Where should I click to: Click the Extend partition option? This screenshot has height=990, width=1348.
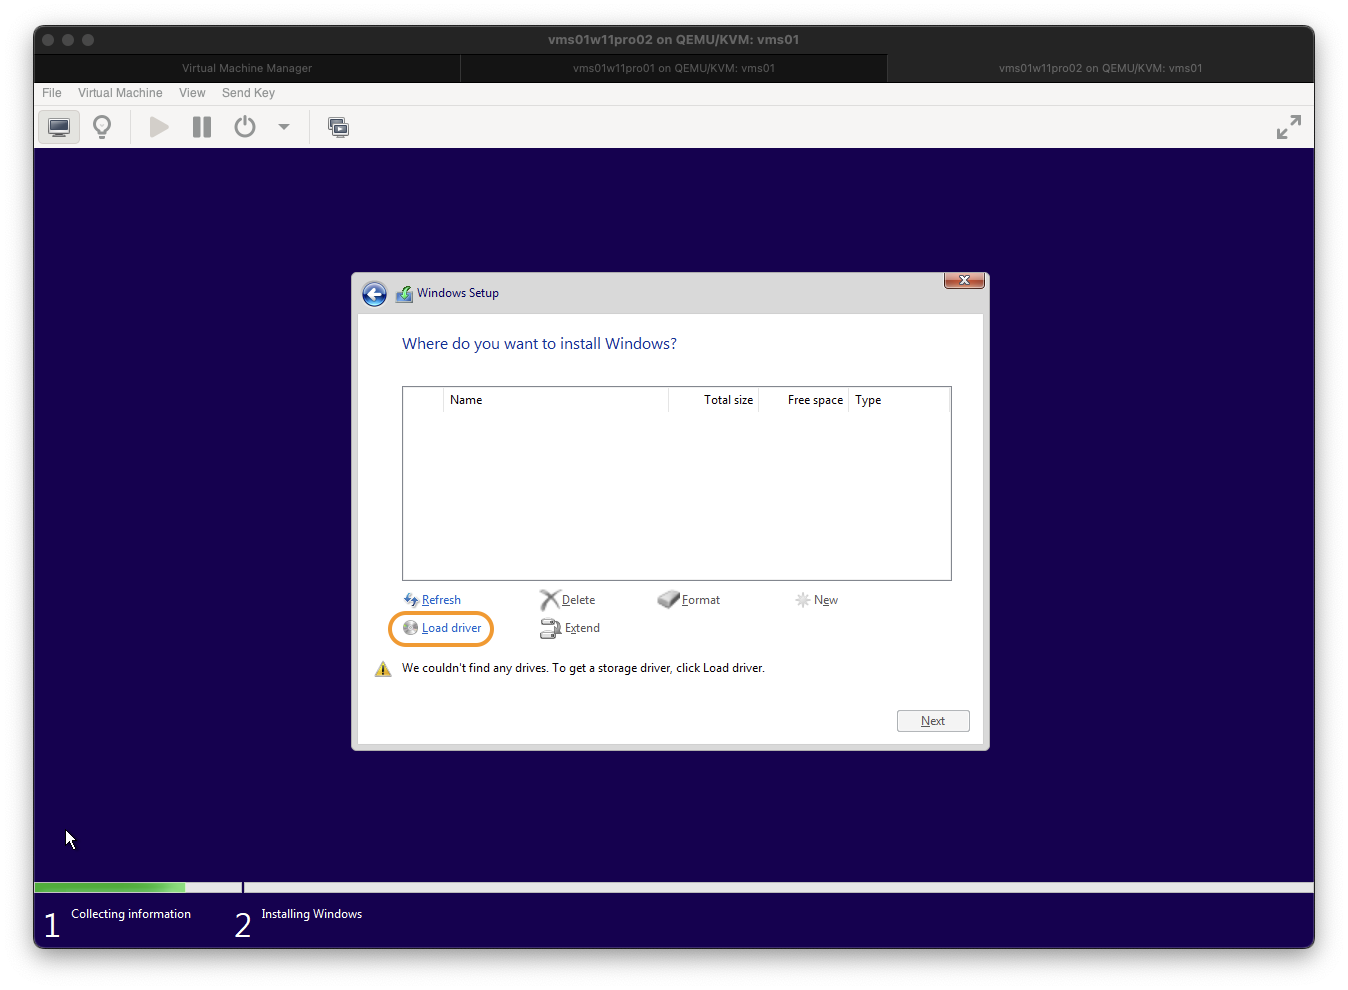pyautogui.click(x=582, y=628)
